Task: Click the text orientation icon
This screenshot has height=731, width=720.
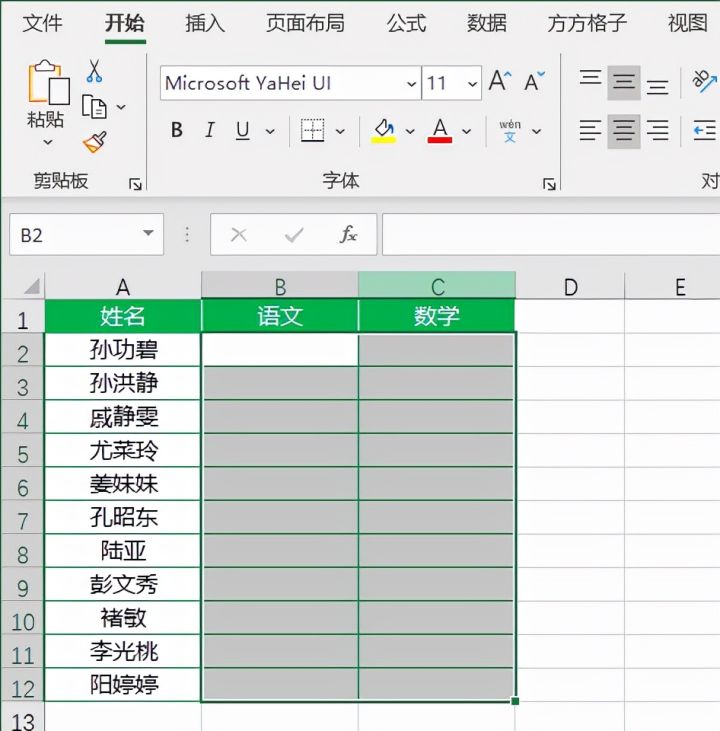Action: tap(704, 81)
